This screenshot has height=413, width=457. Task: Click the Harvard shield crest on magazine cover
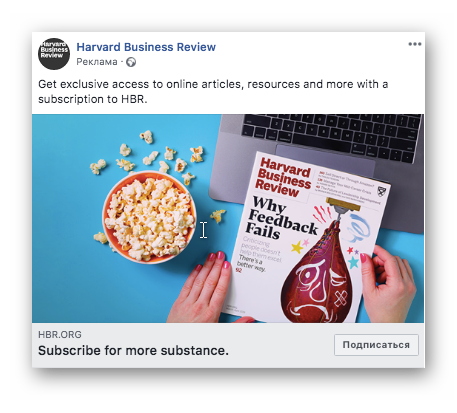[381, 191]
